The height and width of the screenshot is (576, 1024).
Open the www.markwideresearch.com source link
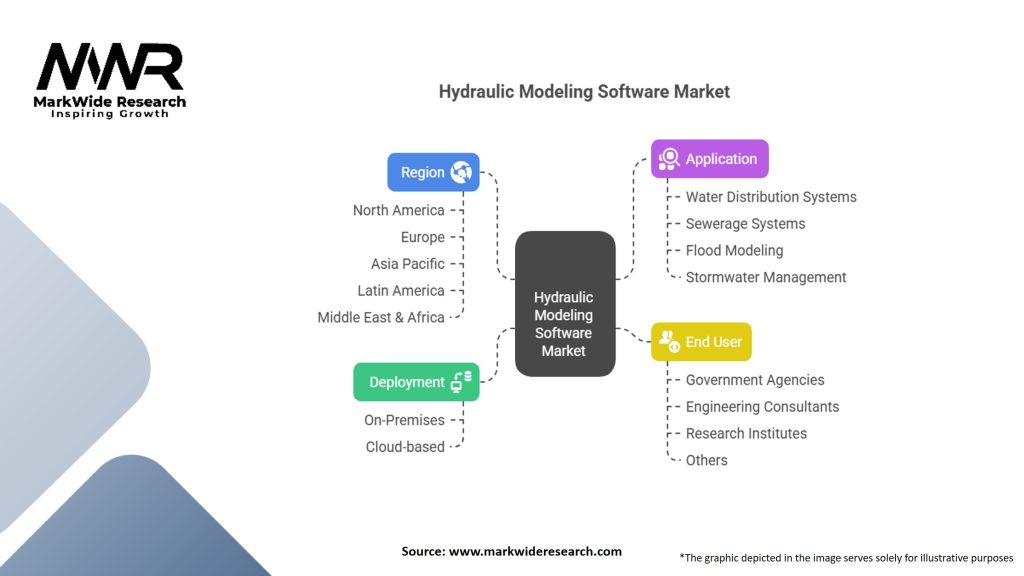coord(535,551)
